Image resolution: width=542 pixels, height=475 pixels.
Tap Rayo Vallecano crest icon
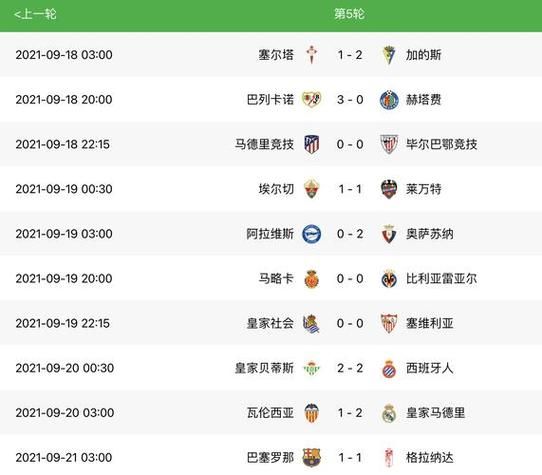pyautogui.click(x=311, y=100)
